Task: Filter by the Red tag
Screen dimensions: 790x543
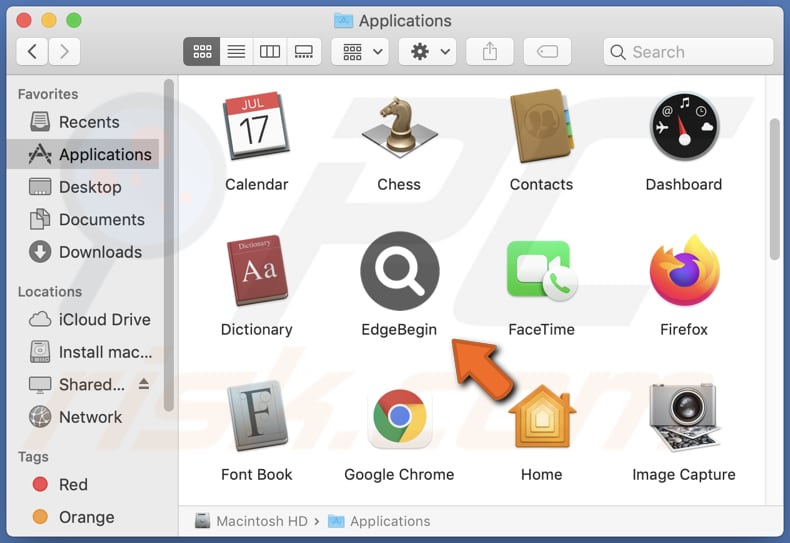Action: [83, 485]
